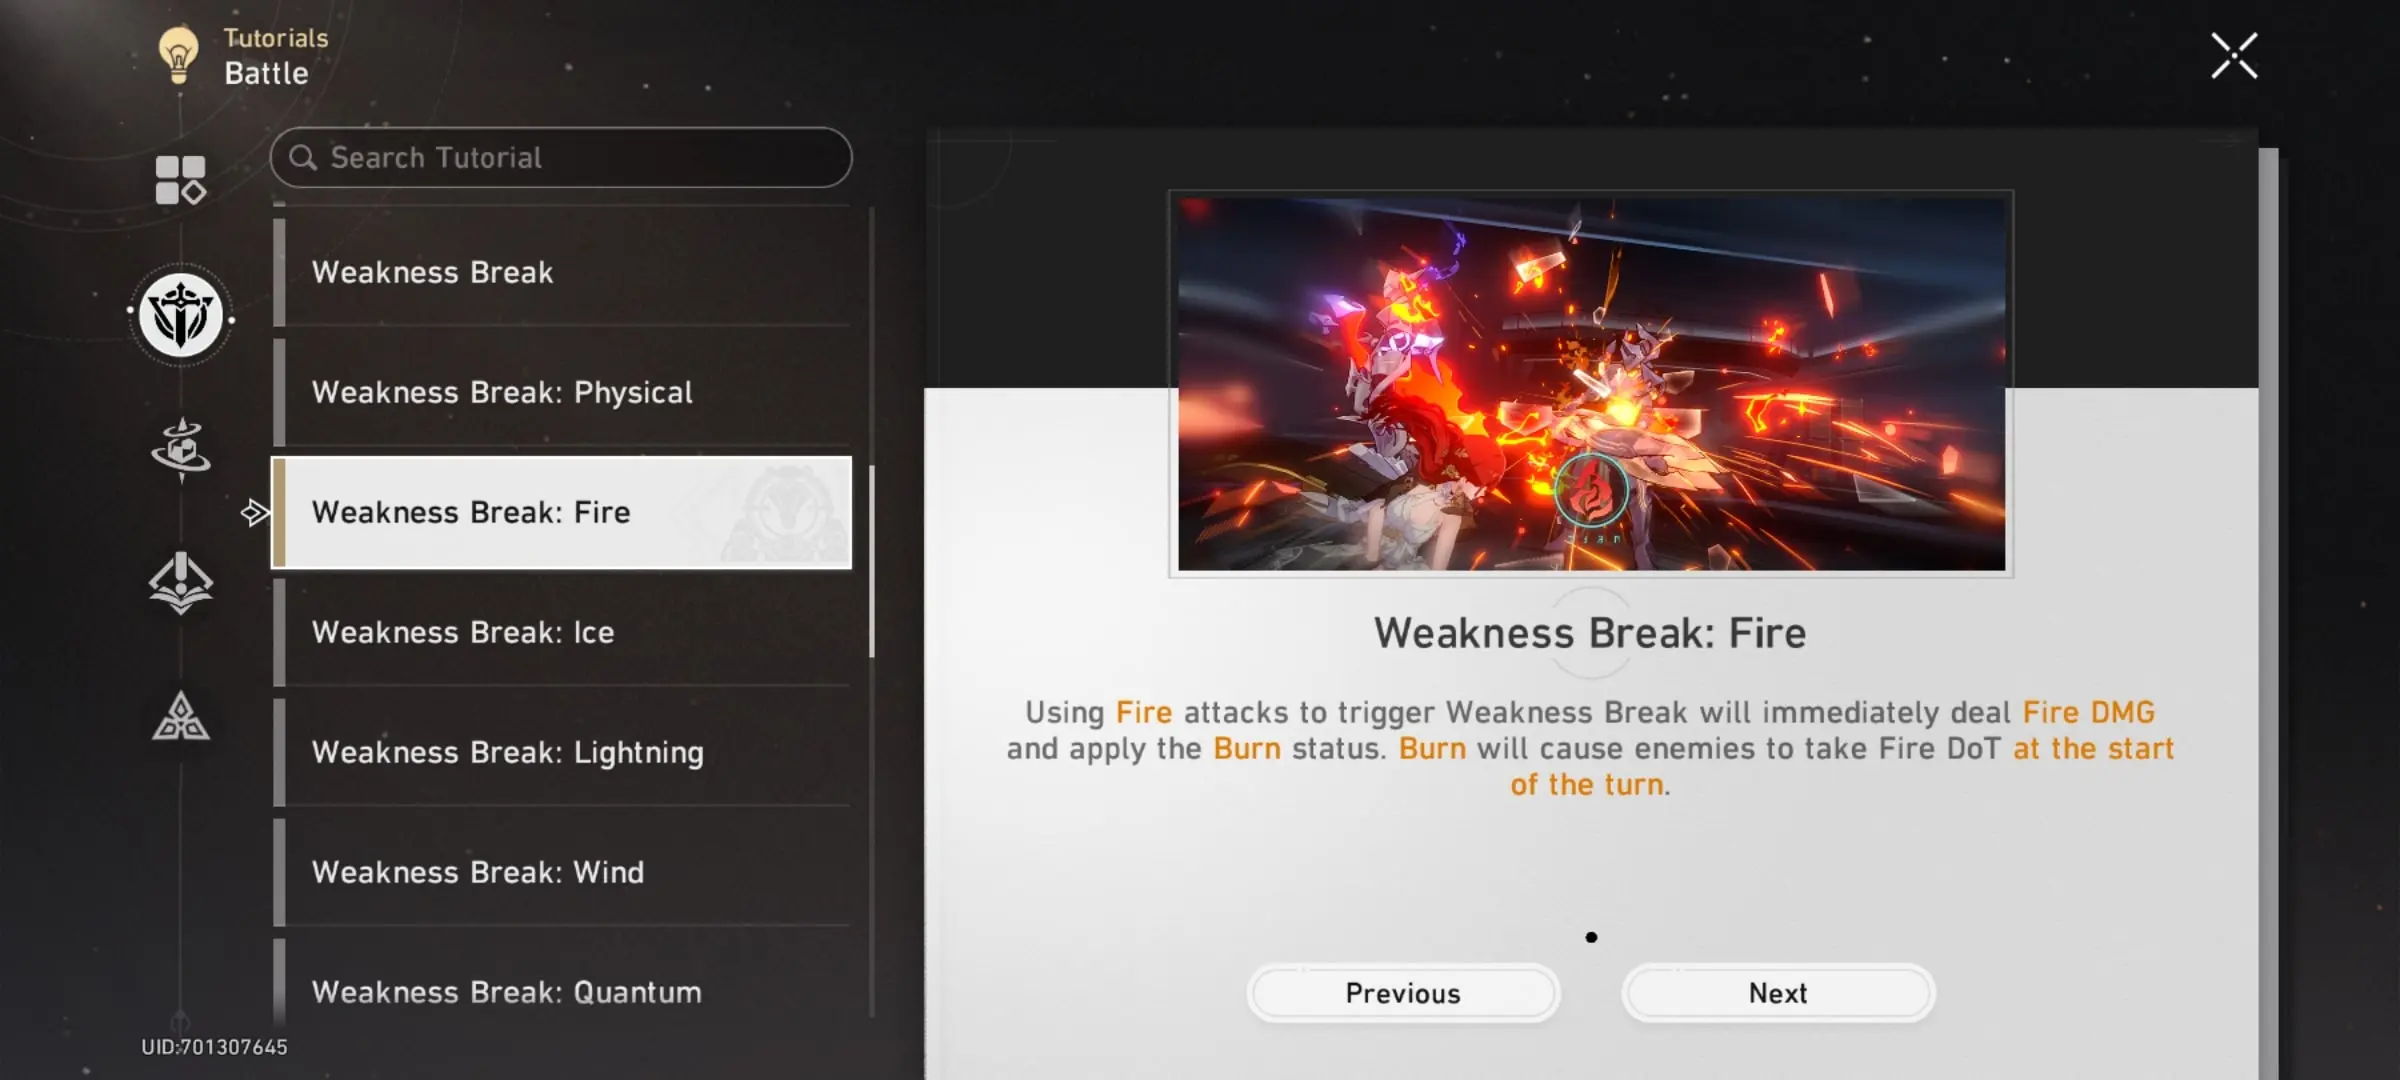2400x1080 pixels.
Task: Advance with the Next button
Action: (x=1778, y=993)
